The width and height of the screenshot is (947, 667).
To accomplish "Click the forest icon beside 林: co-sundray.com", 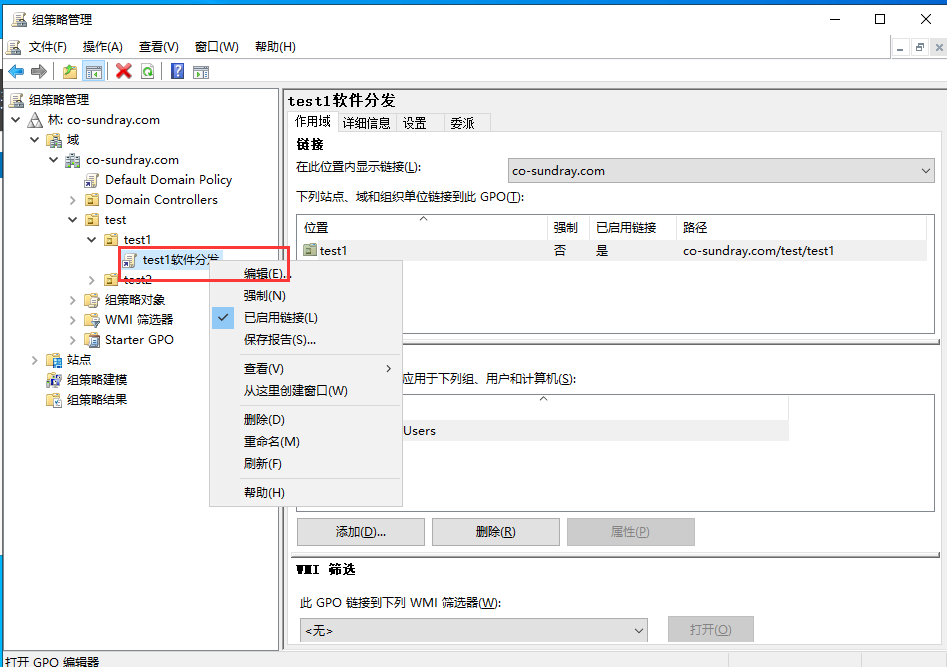I will [x=35, y=120].
